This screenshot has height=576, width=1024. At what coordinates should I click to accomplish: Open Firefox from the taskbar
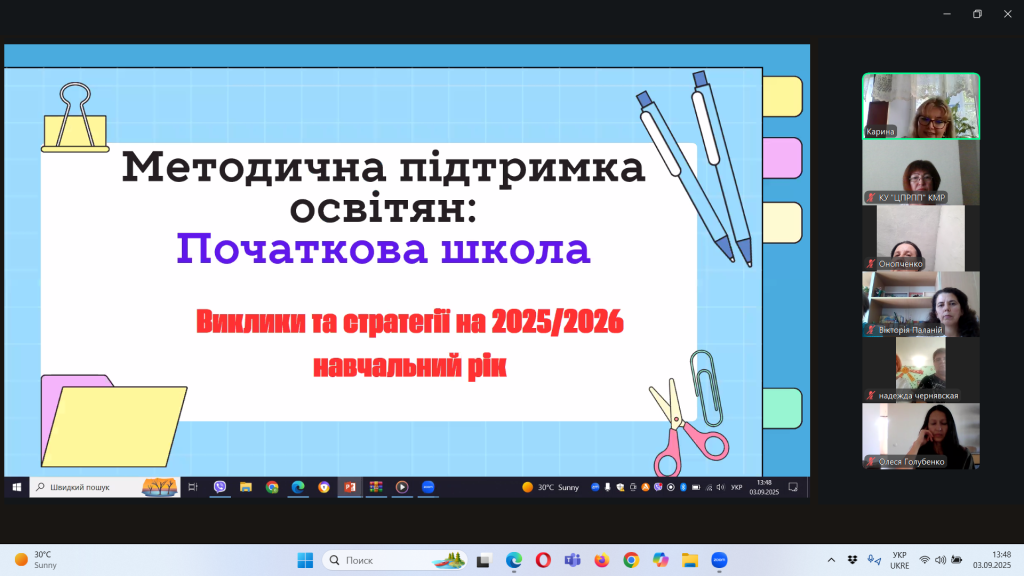point(601,560)
